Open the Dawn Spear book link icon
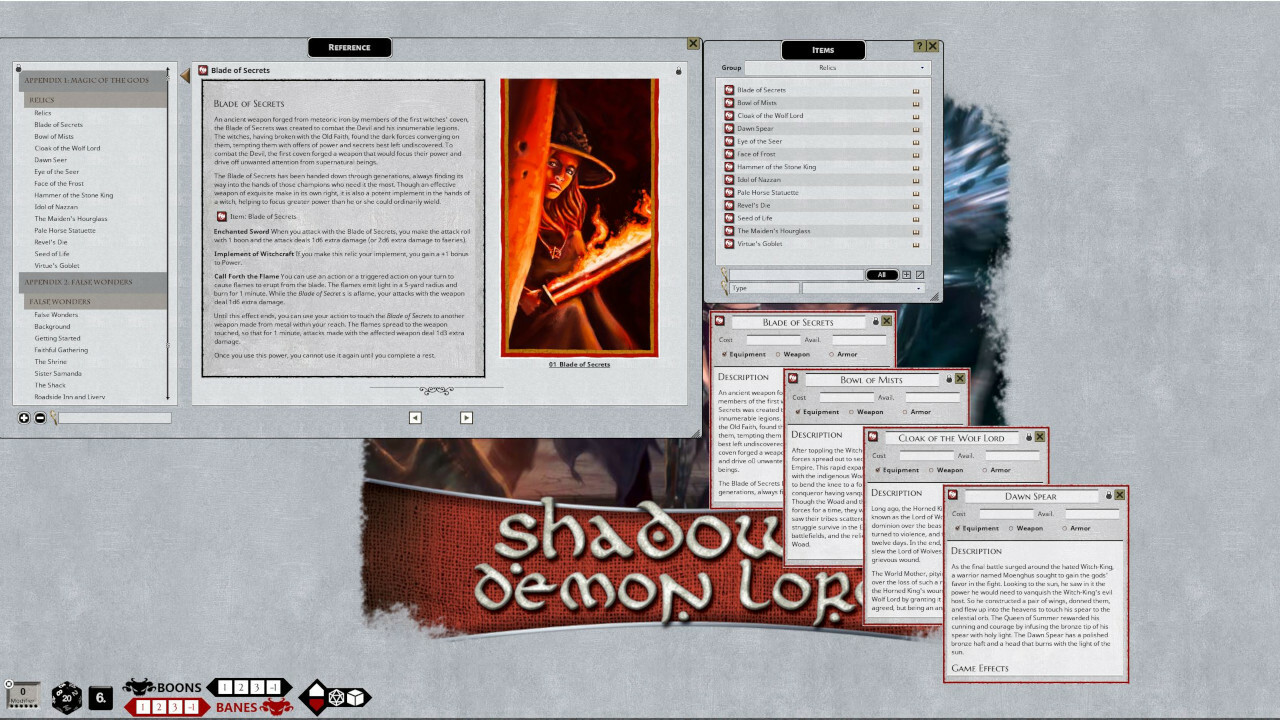 tap(916, 128)
